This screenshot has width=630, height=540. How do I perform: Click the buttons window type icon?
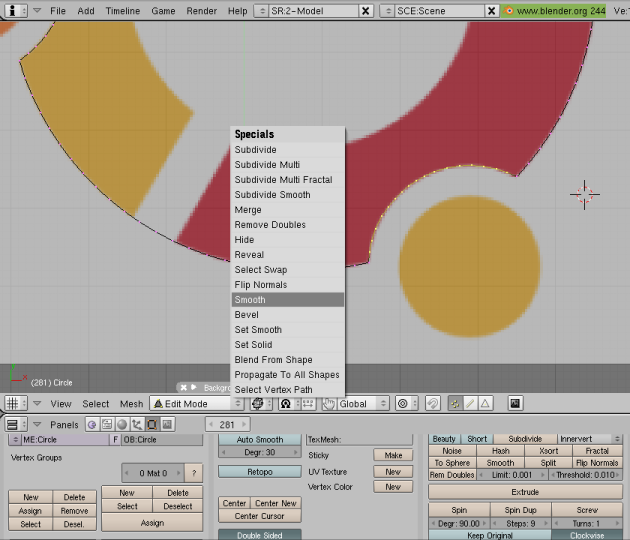pyautogui.click(x=16, y=424)
